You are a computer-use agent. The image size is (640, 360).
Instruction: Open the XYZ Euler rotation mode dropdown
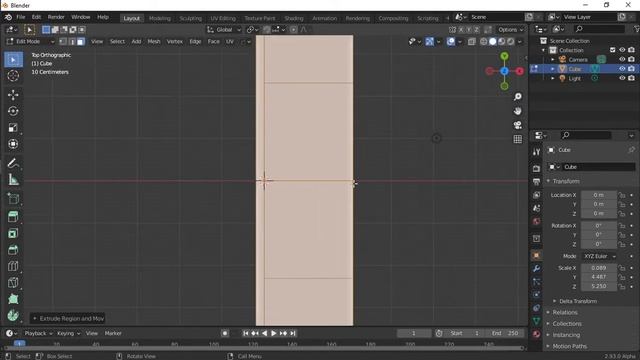pyautogui.click(x=599, y=256)
